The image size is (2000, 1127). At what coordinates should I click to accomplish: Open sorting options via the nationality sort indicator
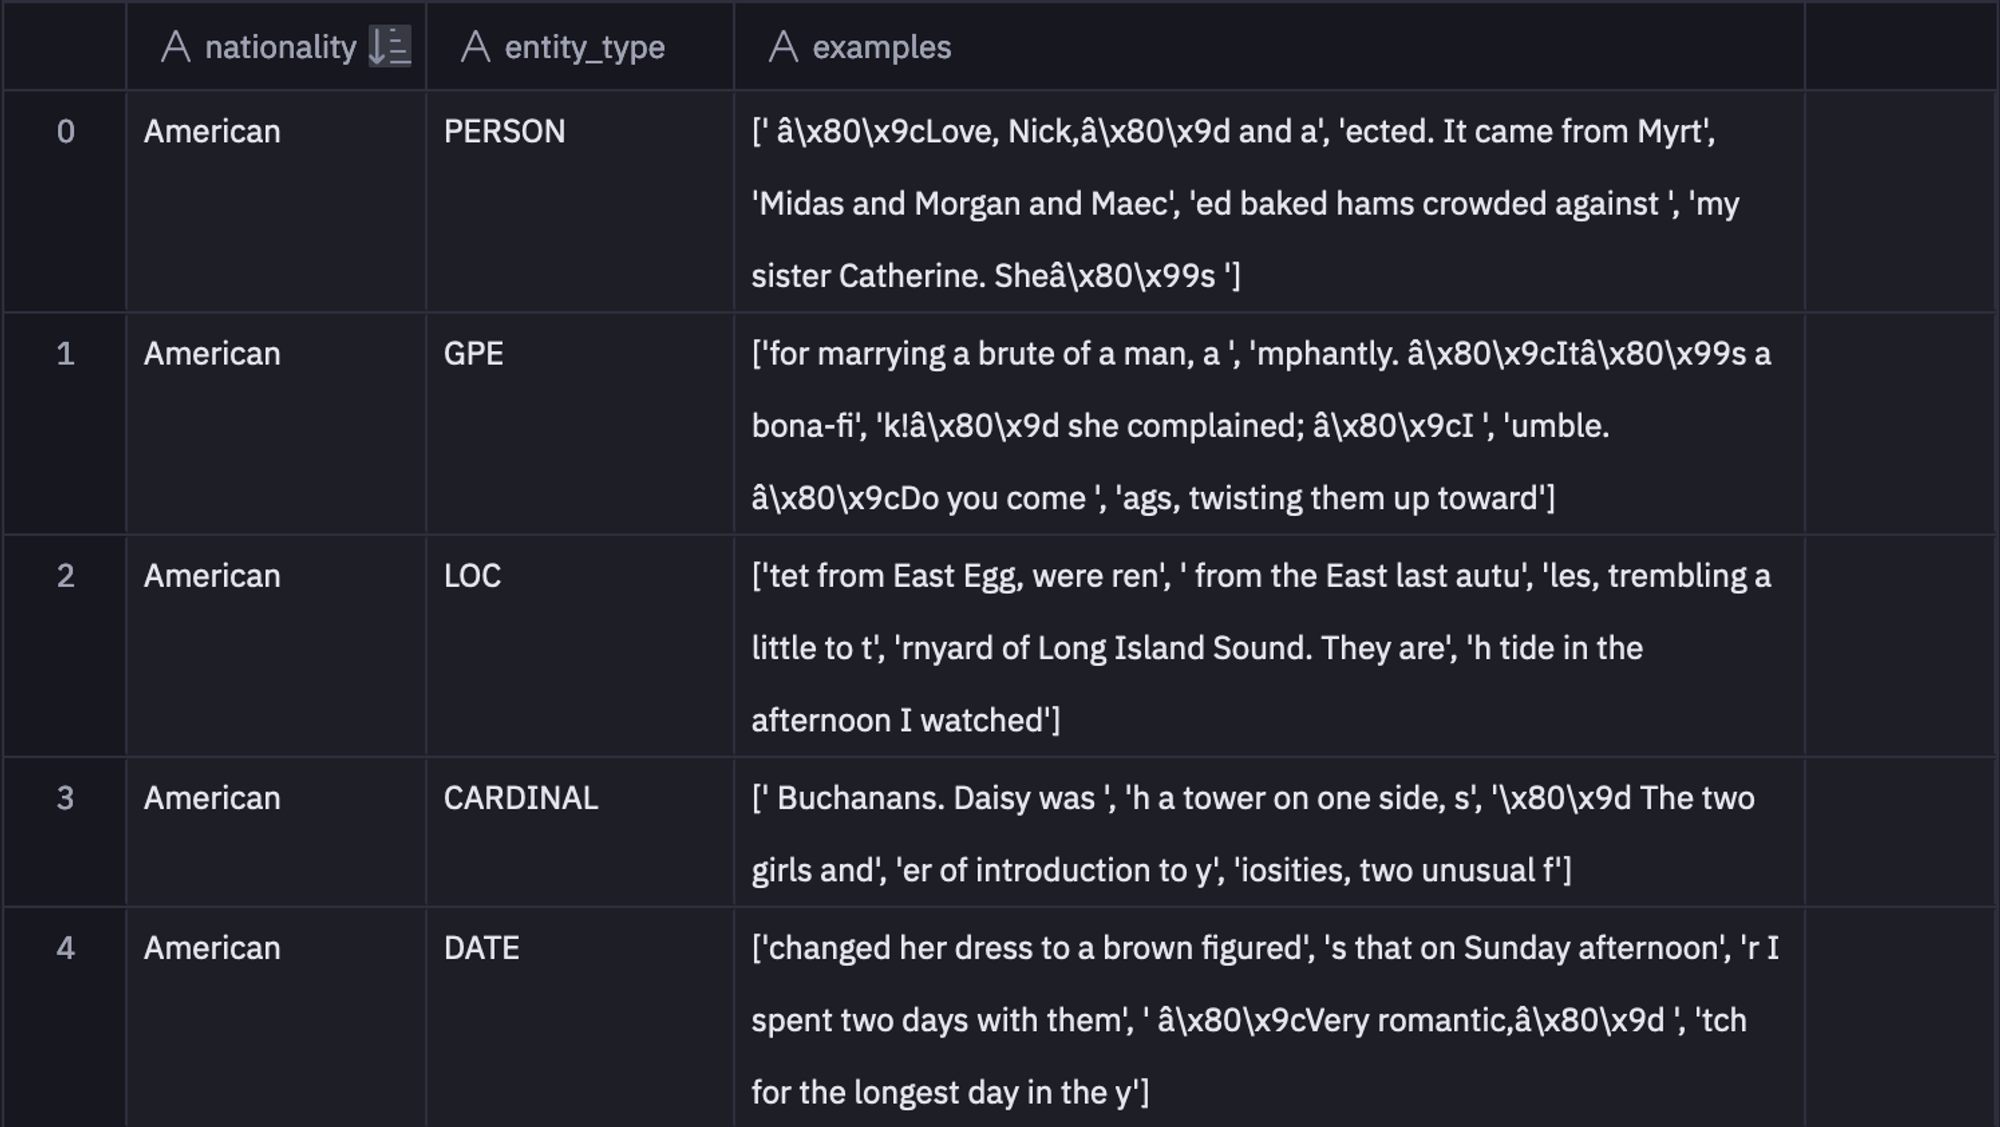click(x=390, y=45)
